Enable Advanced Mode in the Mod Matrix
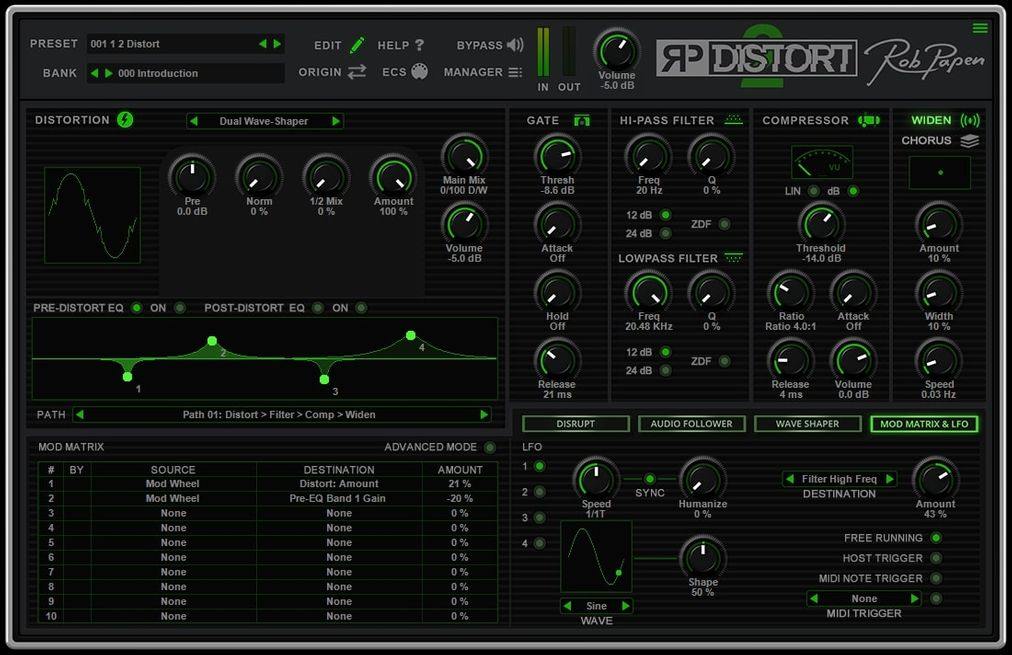Screen dimensions: 1012x655 [489, 447]
